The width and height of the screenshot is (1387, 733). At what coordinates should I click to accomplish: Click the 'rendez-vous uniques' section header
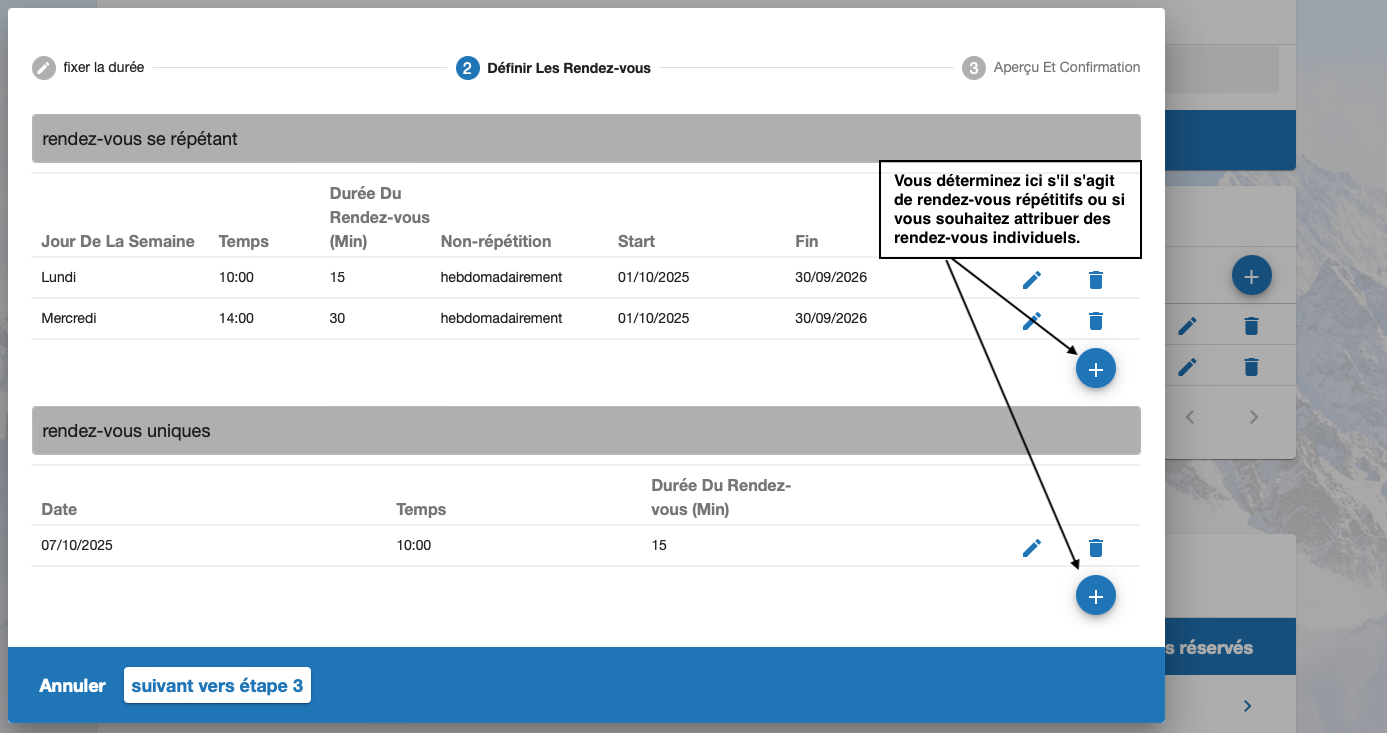coord(586,431)
